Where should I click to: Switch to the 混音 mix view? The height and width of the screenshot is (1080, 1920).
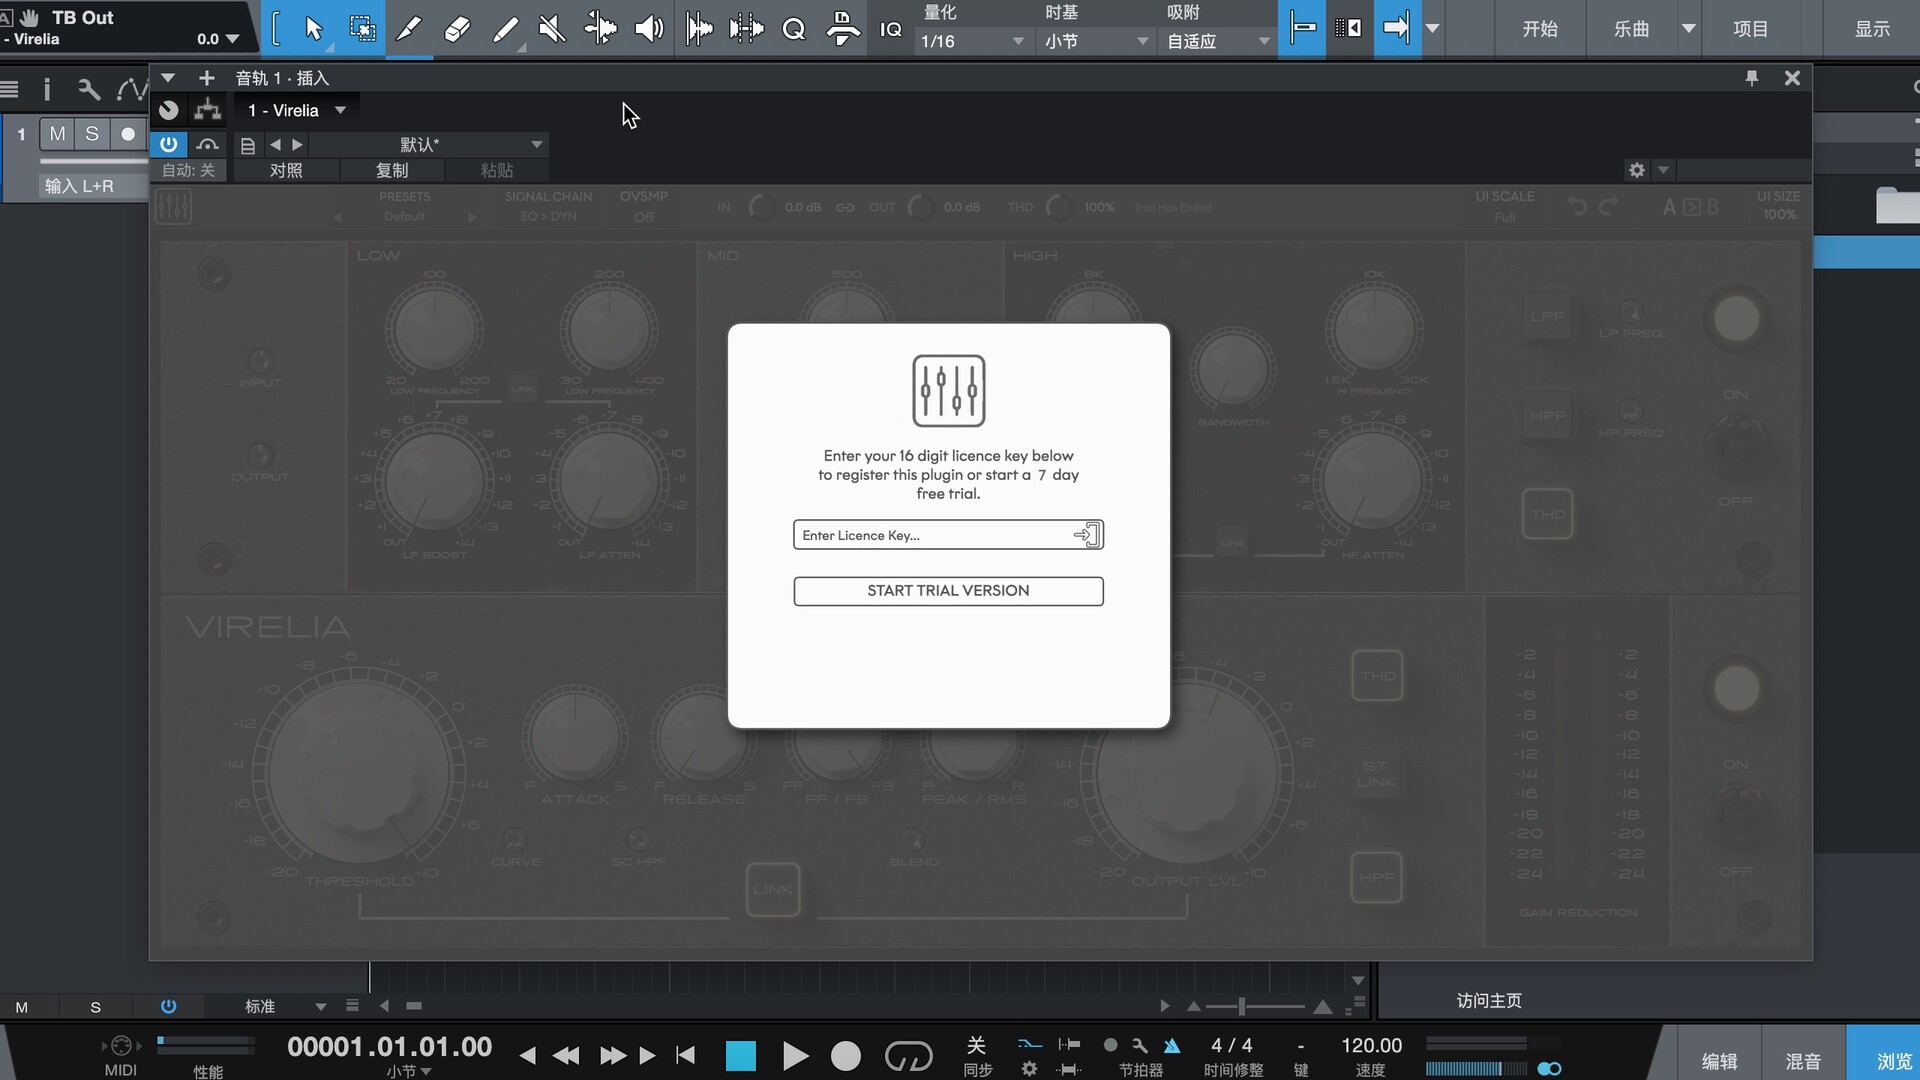(x=1803, y=1061)
